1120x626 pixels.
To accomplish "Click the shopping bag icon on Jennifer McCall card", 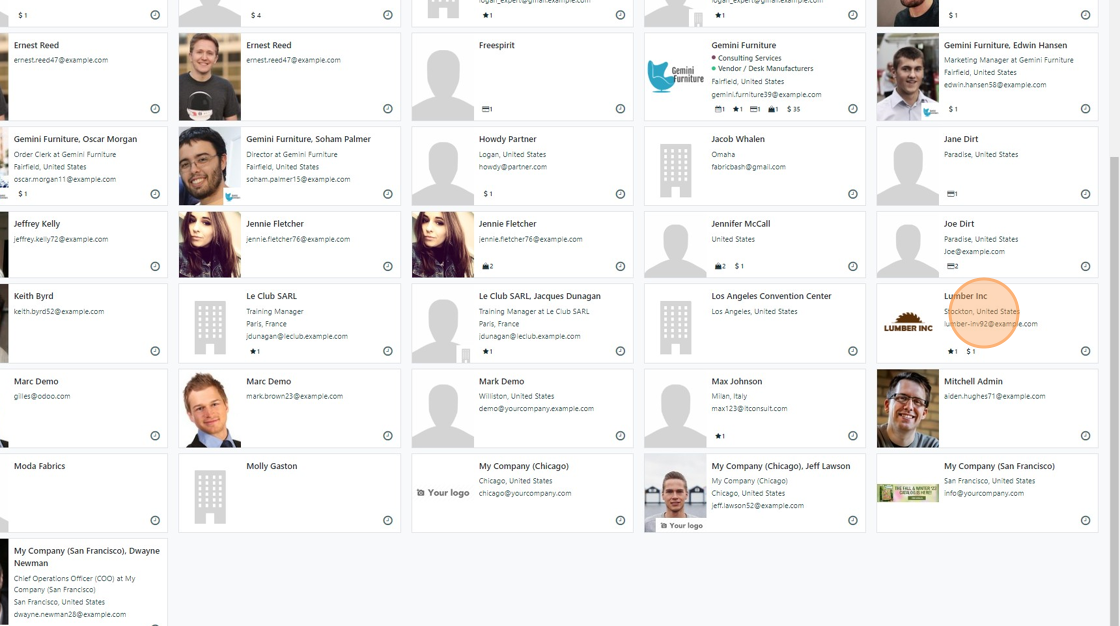I will coord(720,266).
